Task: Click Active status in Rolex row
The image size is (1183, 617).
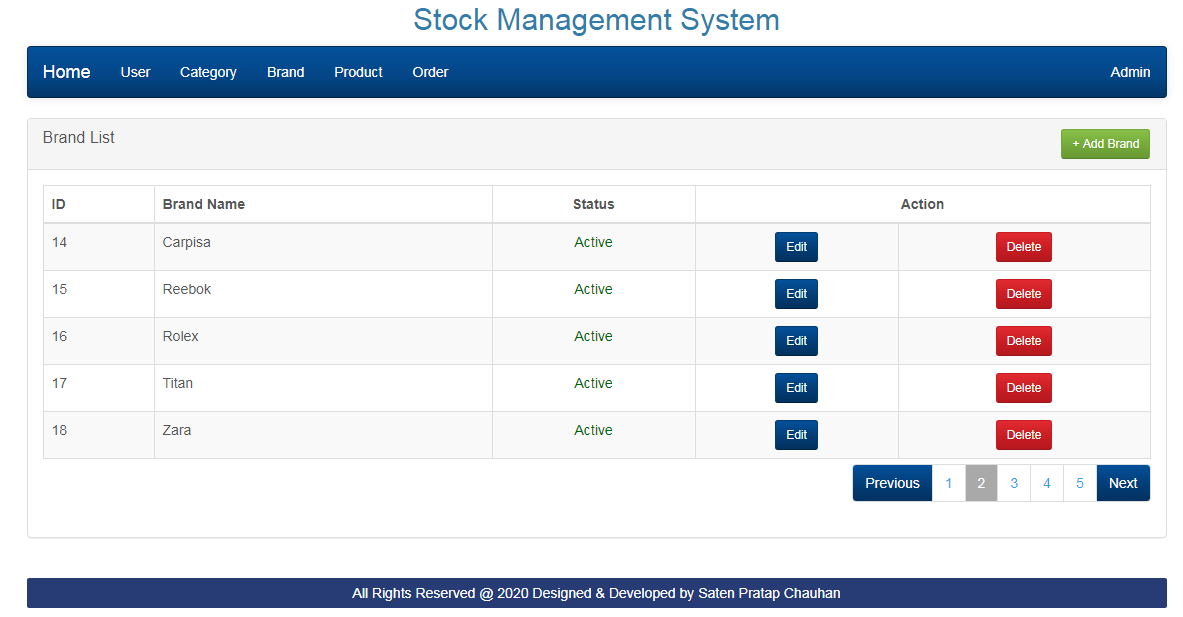Action: tap(593, 336)
